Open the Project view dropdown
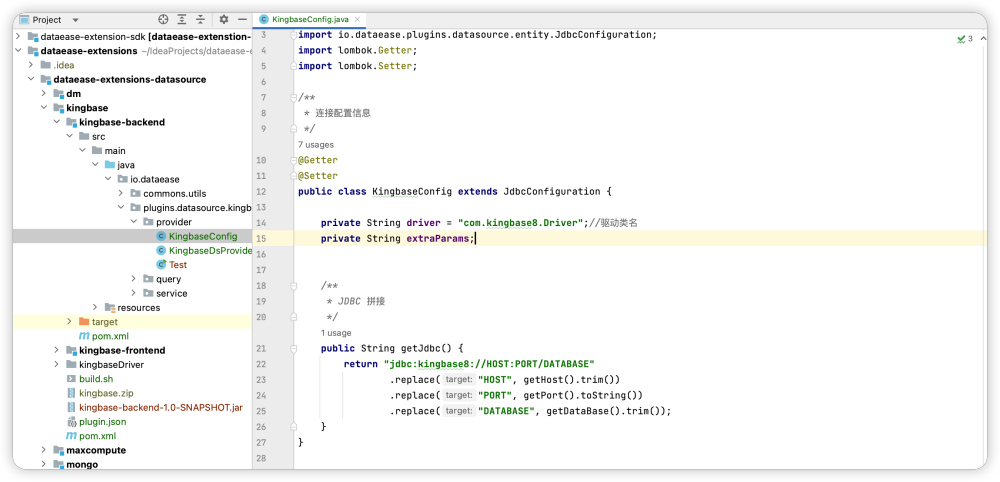Viewport: 1000px width, 482px height. coord(76,20)
